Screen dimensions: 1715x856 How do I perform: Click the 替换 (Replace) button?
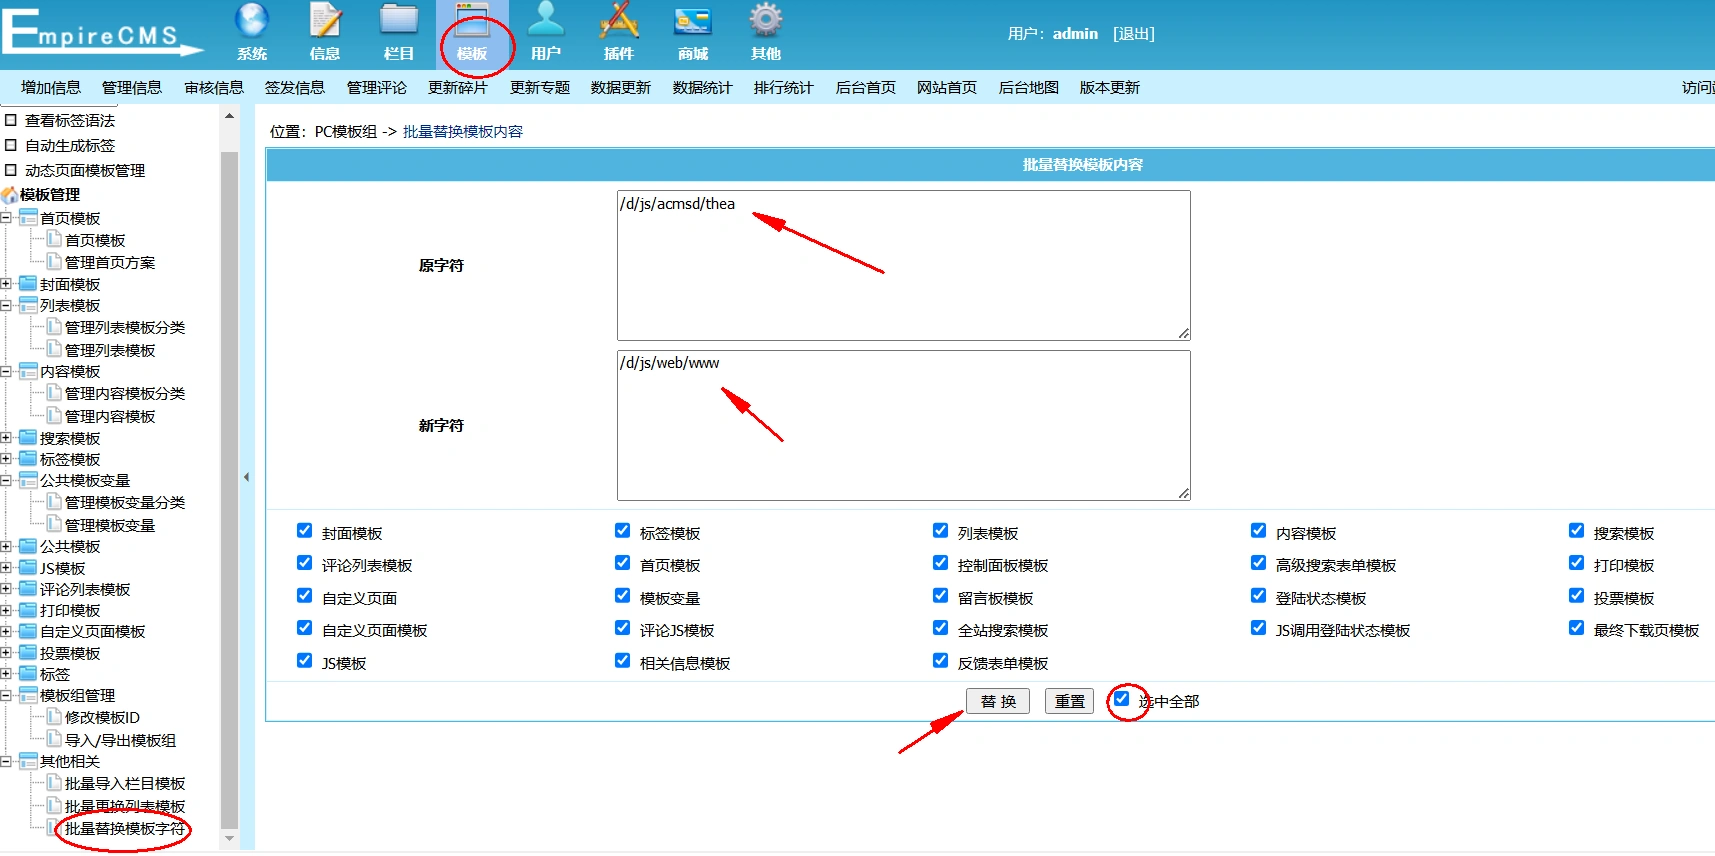tap(998, 701)
